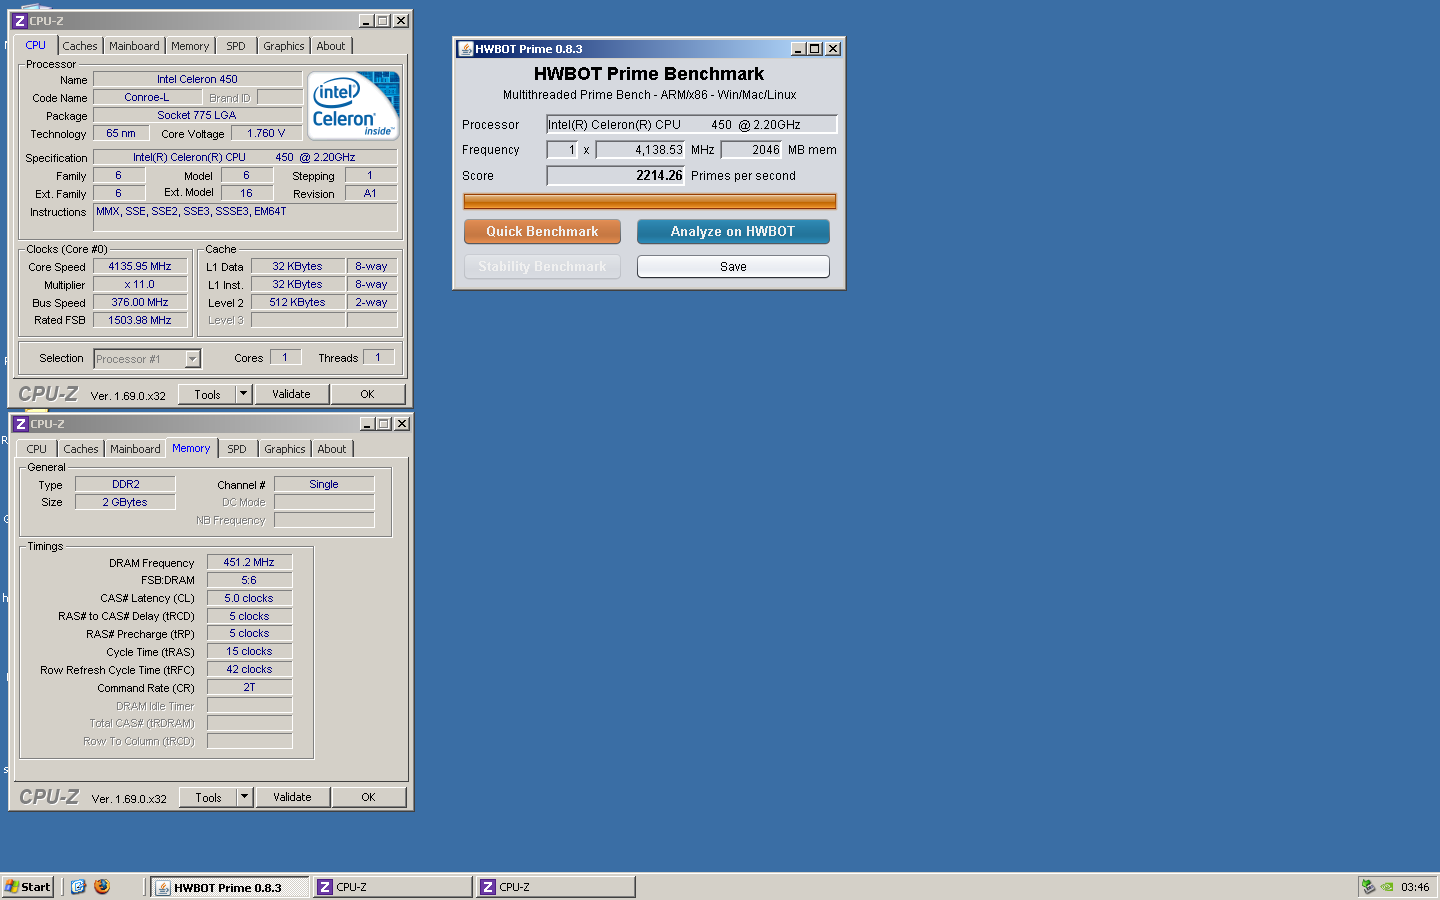Click first CPU-Z taskbar button
This screenshot has height=900, width=1440.
pos(393,887)
